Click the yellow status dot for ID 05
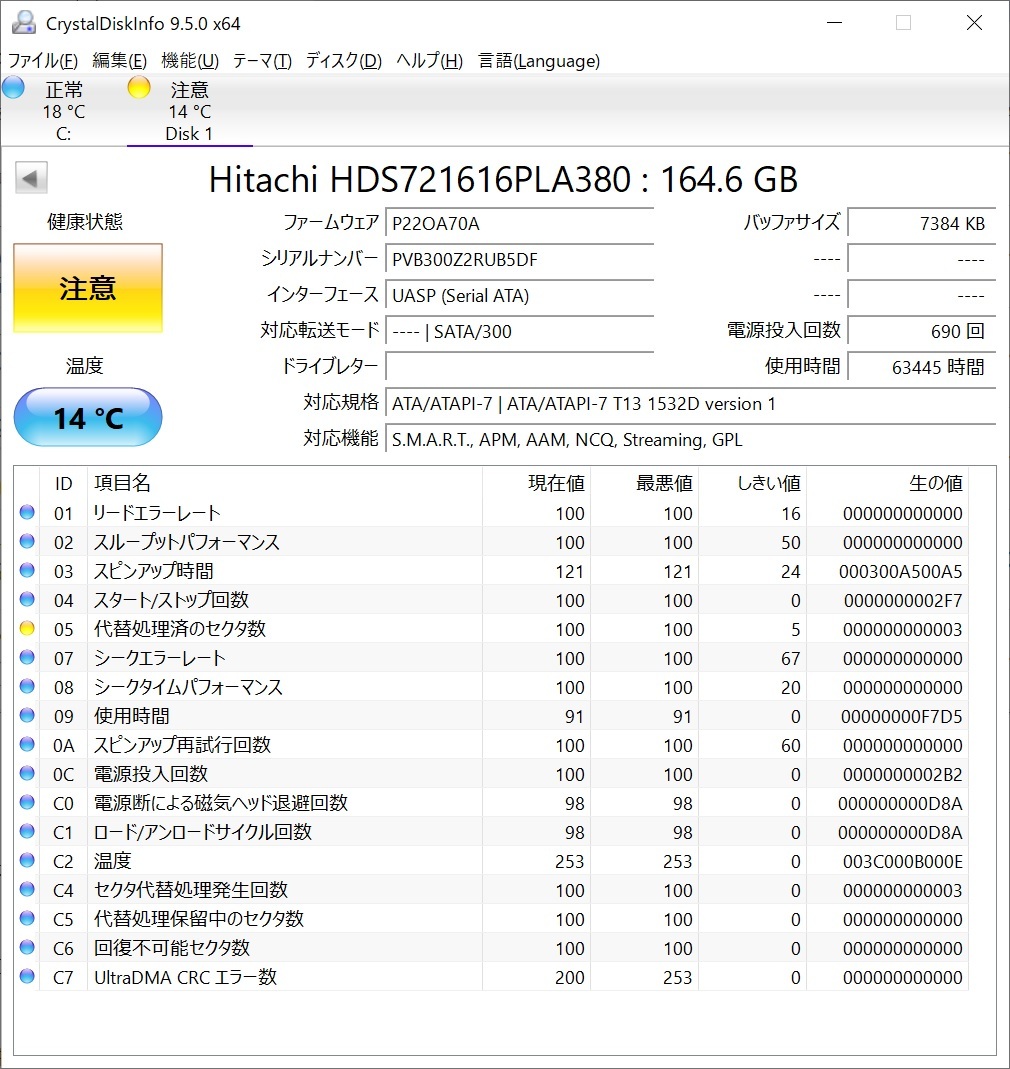The image size is (1010, 1069). (27, 628)
